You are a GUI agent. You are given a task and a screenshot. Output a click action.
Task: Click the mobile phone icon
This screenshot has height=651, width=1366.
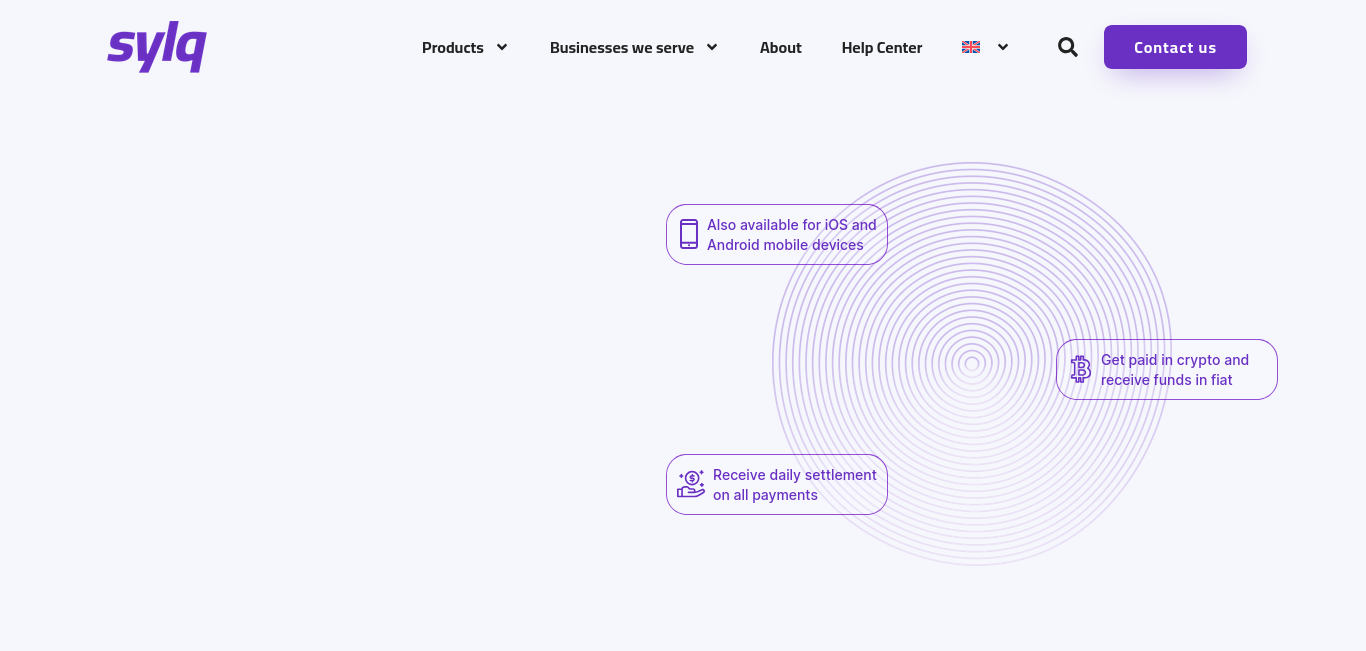pyautogui.click(x=689, y=234)
